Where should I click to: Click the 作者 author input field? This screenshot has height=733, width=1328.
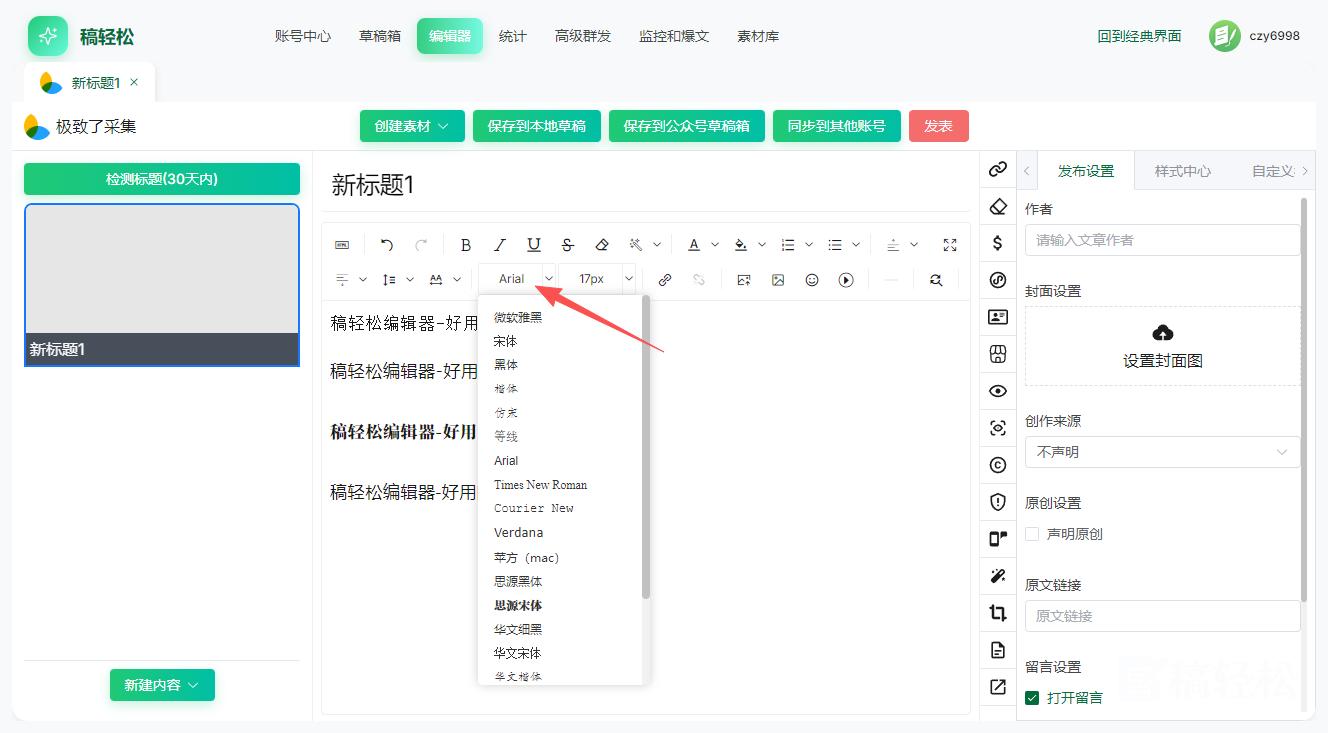[1163, 240]
